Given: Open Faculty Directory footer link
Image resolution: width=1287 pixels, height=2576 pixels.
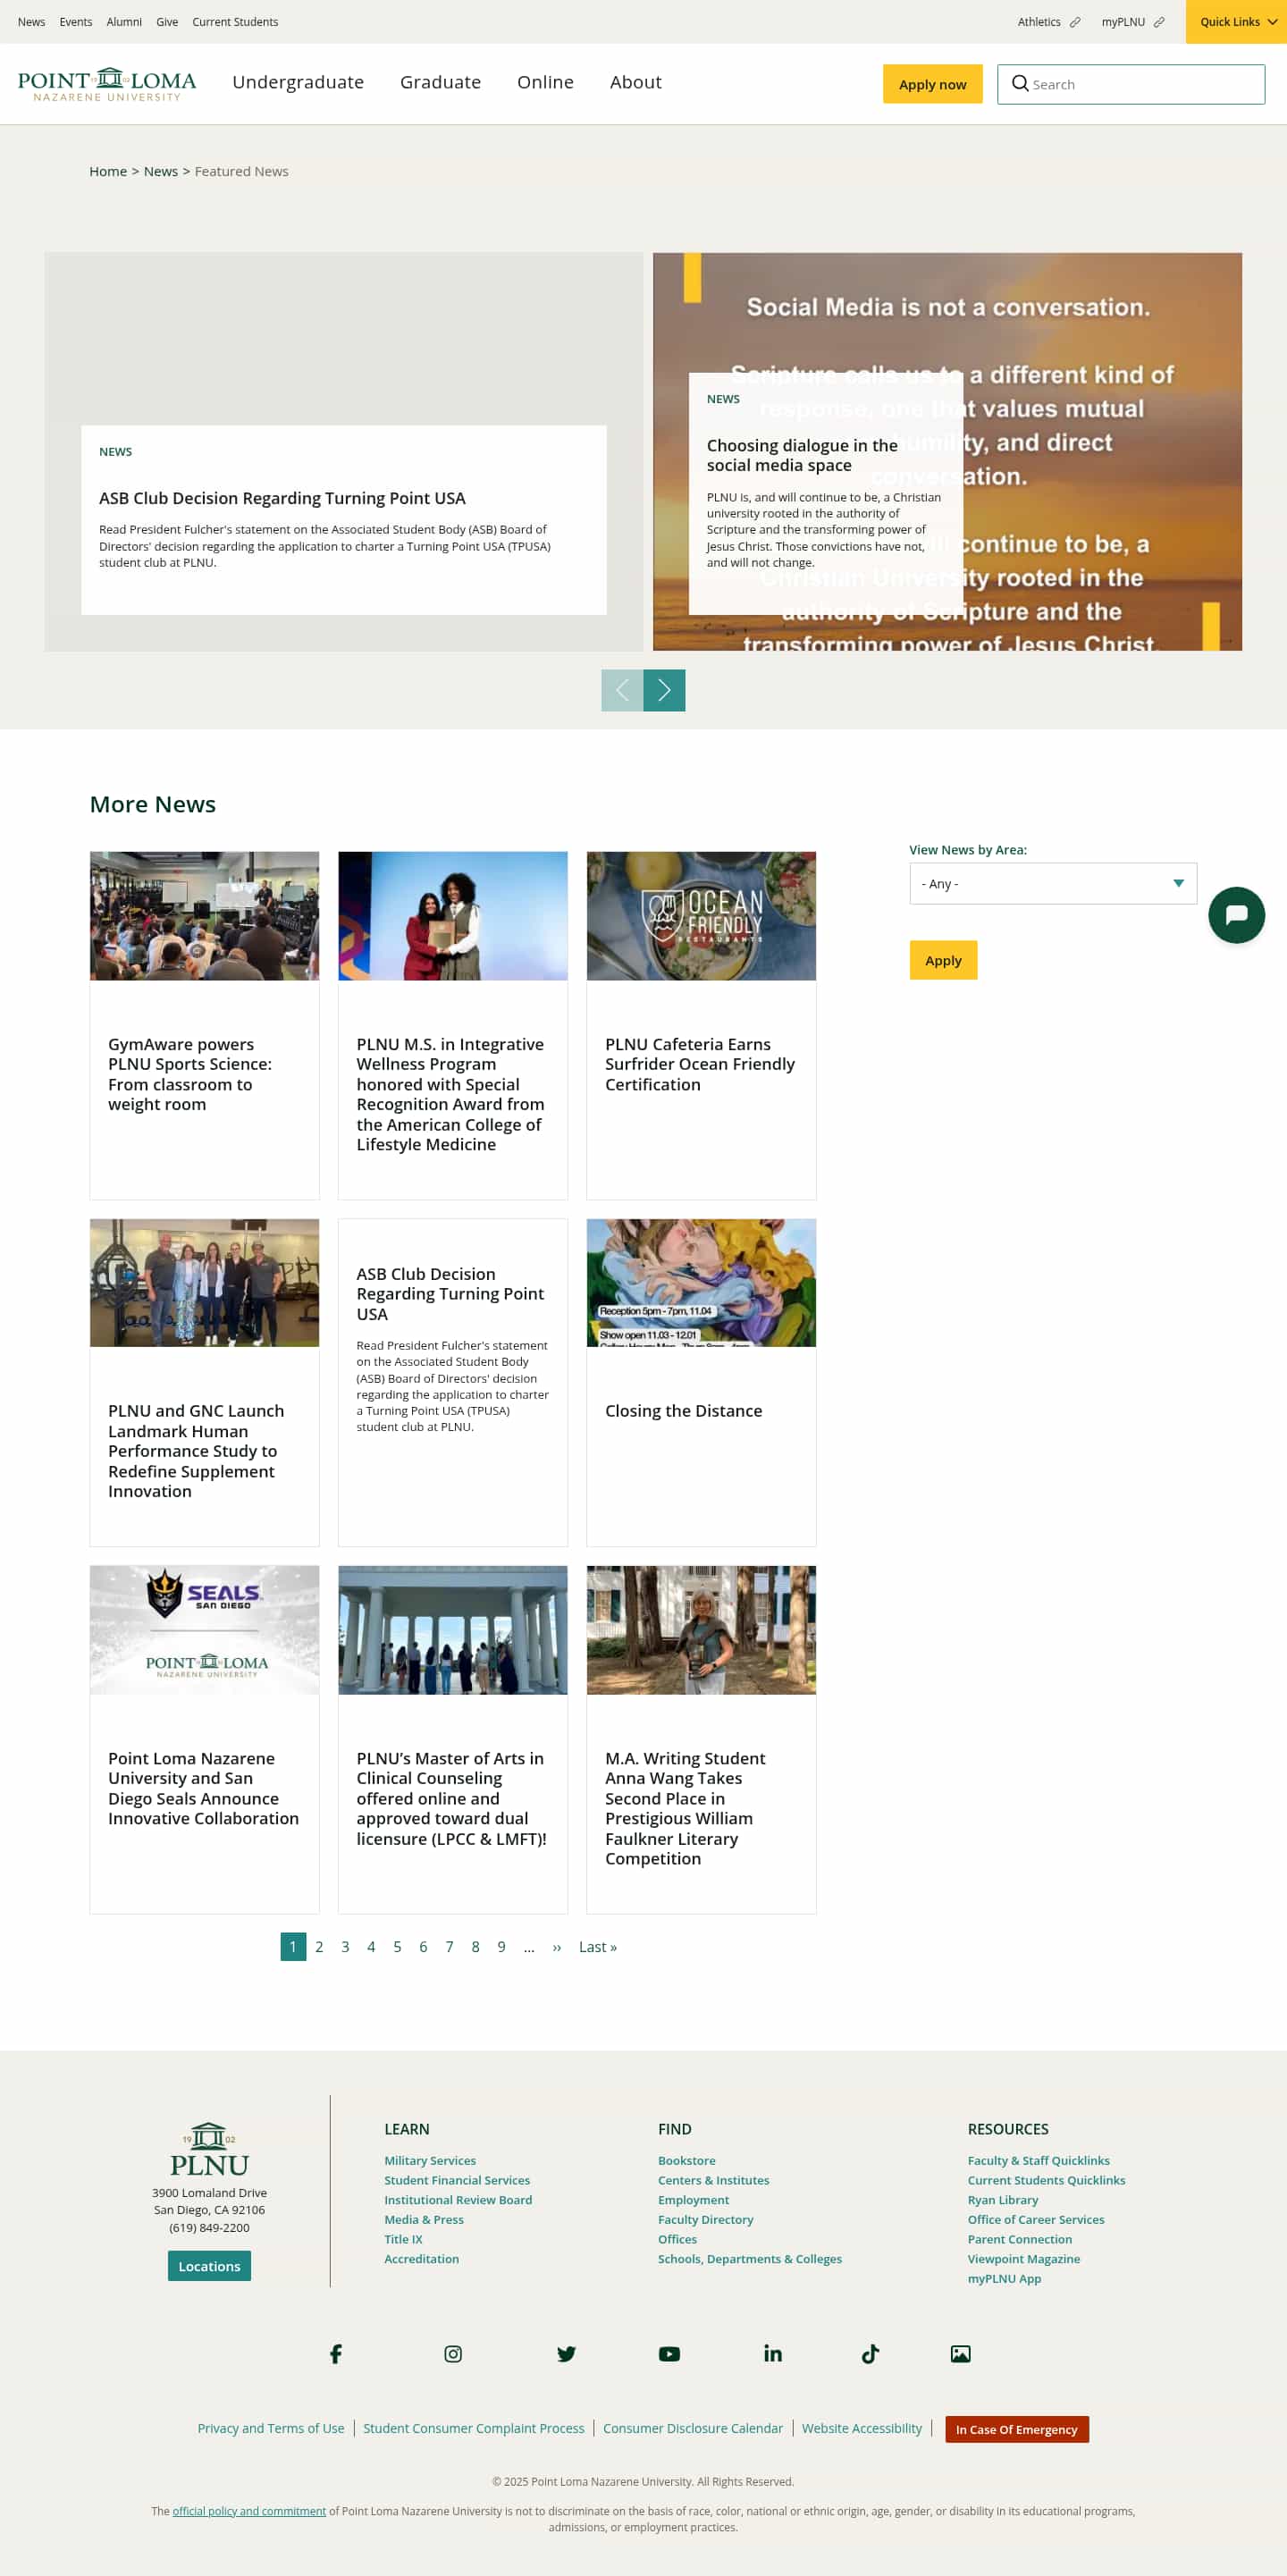Looking at the screenshot, I should 705,2220.
